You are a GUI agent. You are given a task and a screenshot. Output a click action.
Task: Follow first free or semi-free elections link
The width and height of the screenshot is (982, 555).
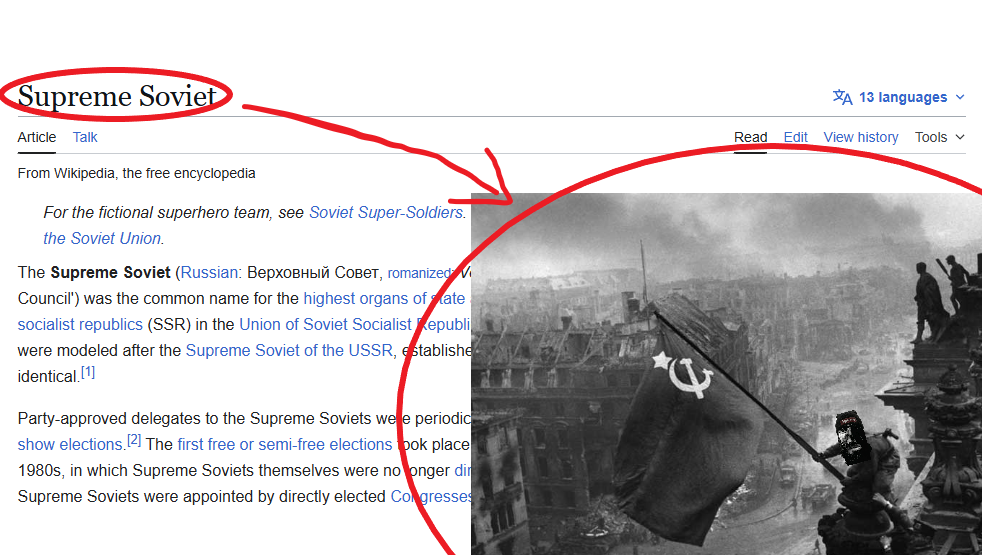(285, 444)
